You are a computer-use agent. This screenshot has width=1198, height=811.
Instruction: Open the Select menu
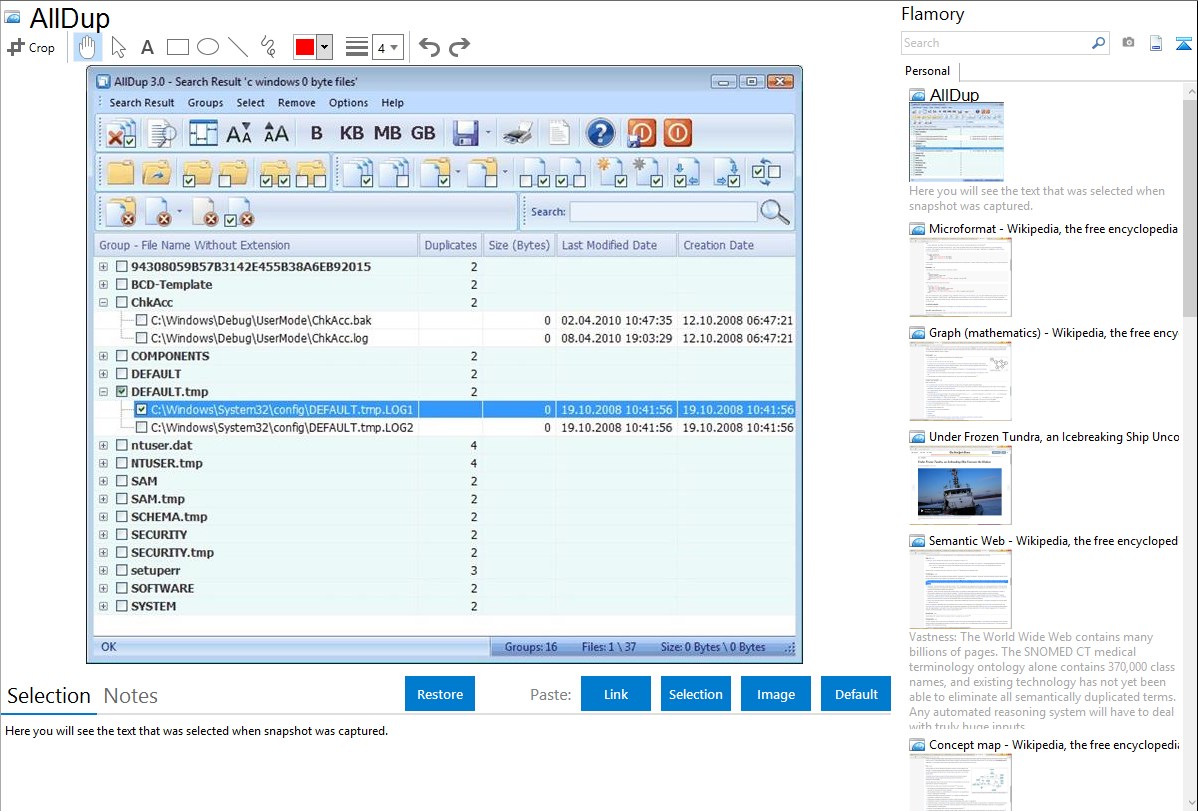[251, 103]
